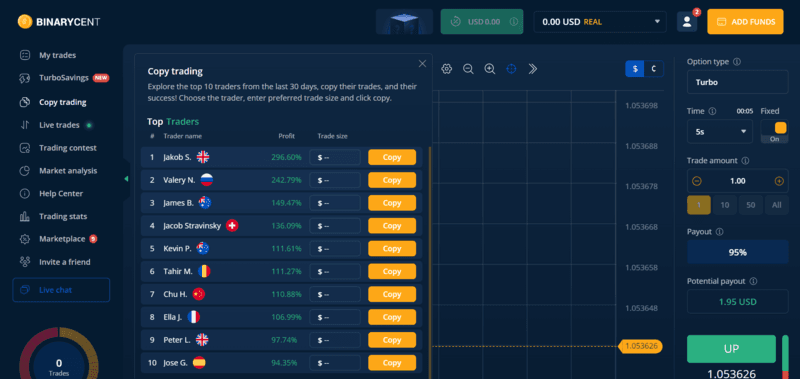Copy trader James B.
Image resolution: width=800 pixels, height=379 pixels.
point(392,203)
